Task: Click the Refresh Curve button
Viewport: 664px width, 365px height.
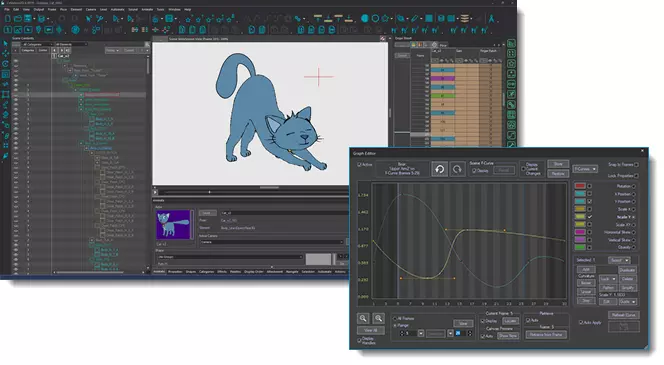Action: (x=624, y=315)
